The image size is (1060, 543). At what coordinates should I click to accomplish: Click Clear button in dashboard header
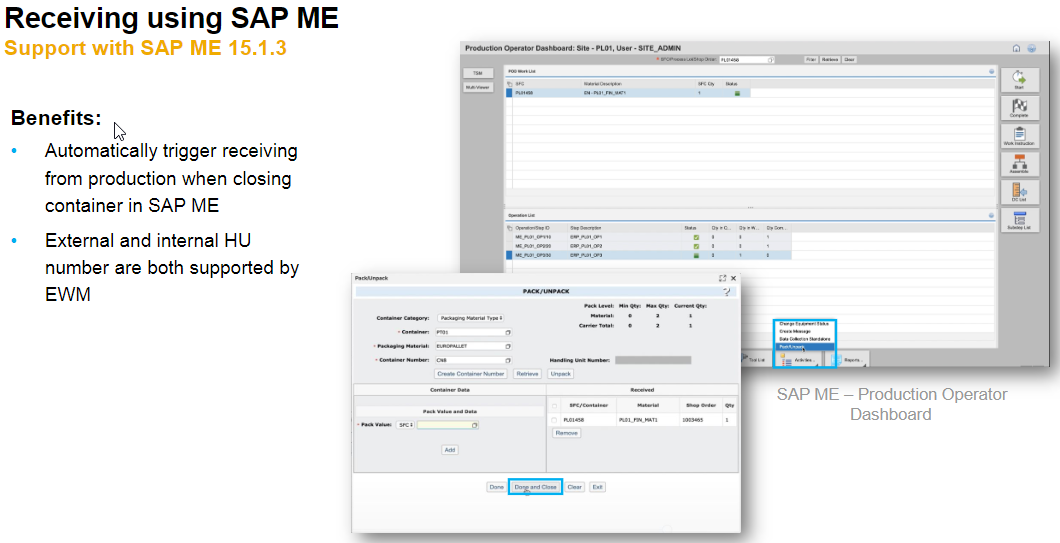[849, 60]
